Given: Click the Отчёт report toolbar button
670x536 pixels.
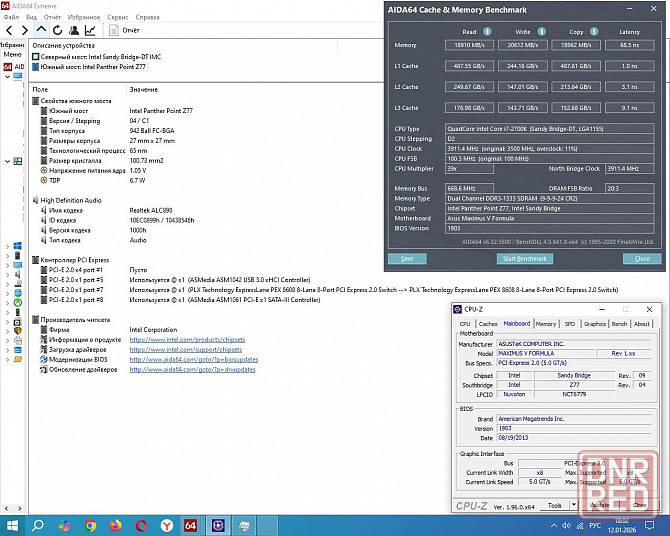Looking at the screenshot, I should coord(123,30).
